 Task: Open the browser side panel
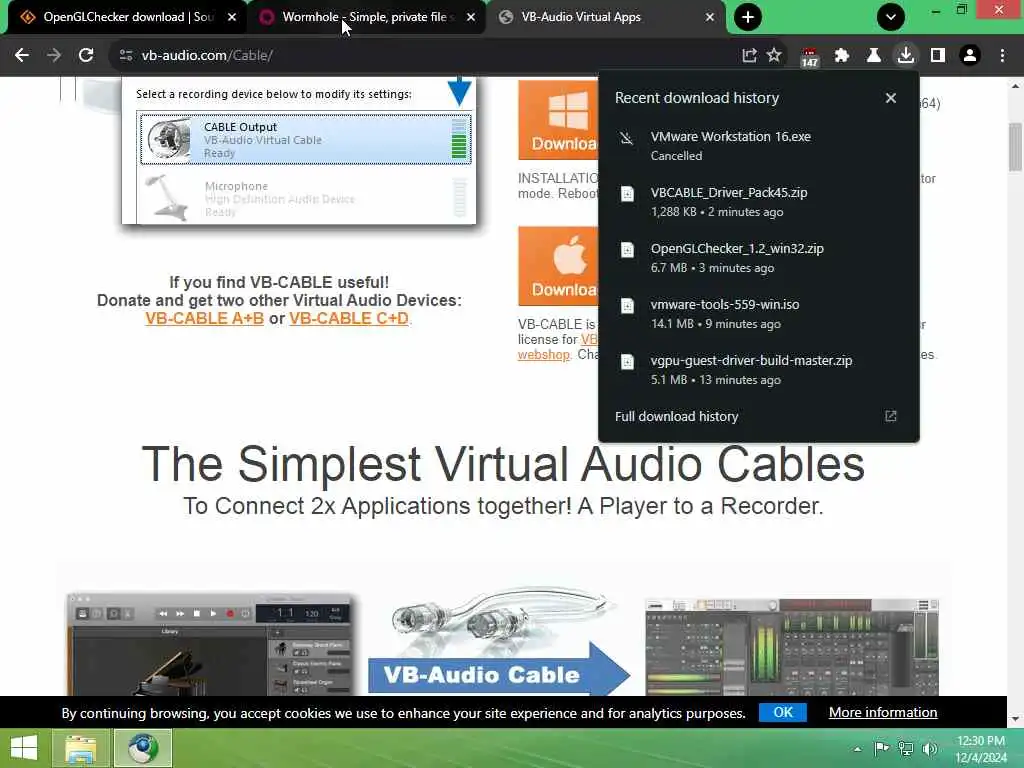[x=938, y=56]
